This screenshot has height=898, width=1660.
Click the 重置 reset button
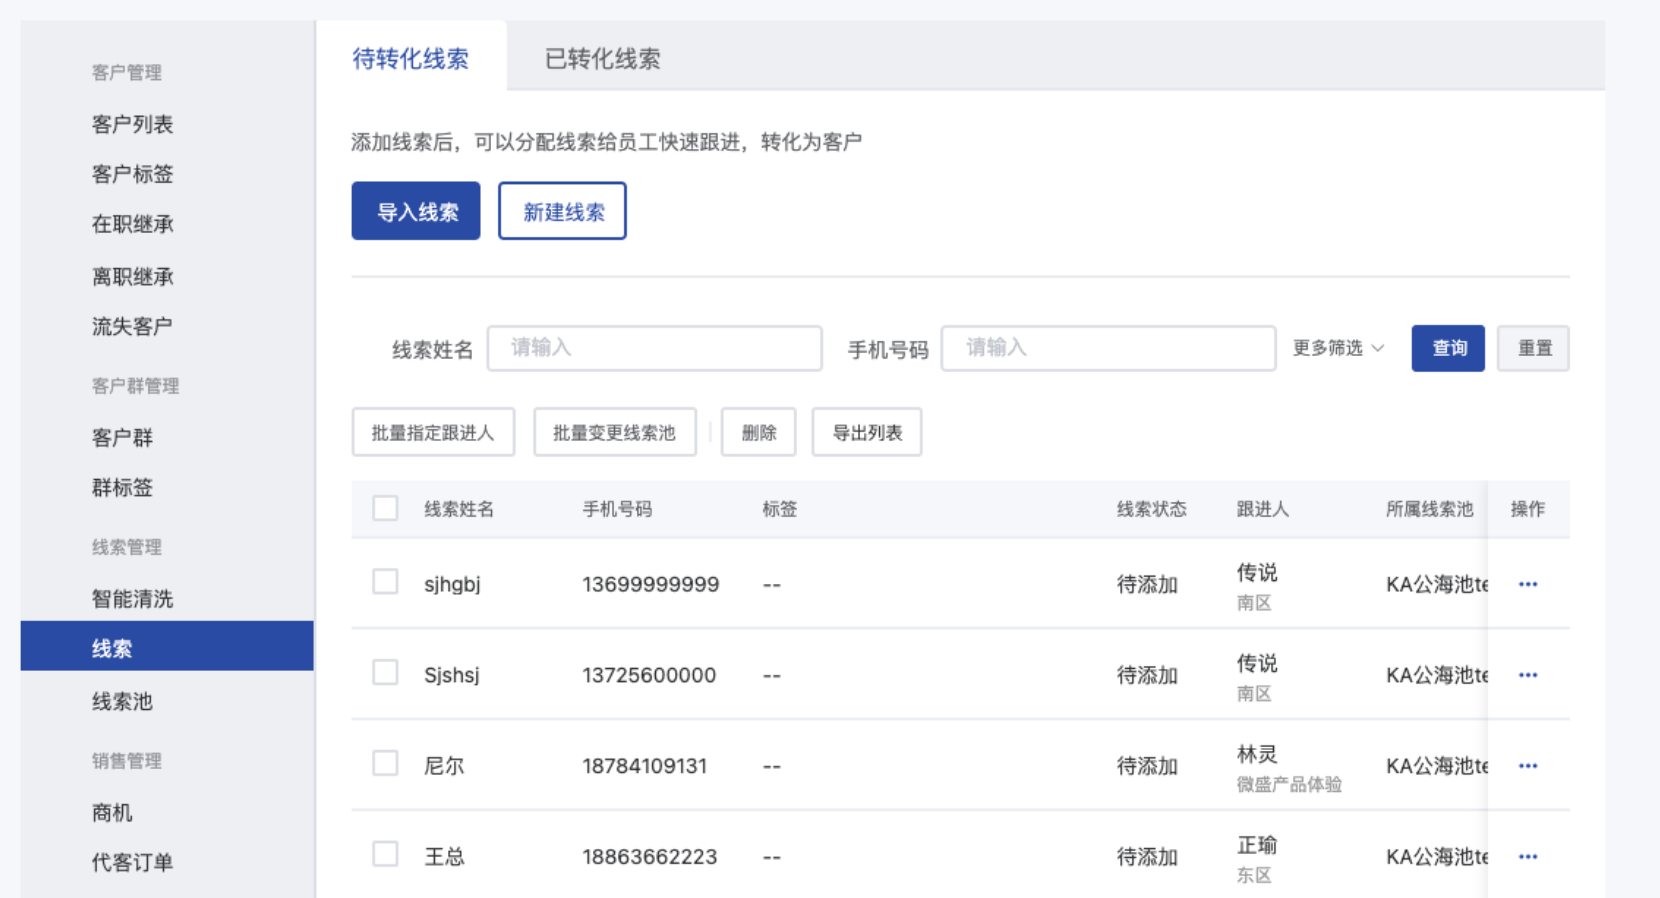click(x=1533, y=348)
